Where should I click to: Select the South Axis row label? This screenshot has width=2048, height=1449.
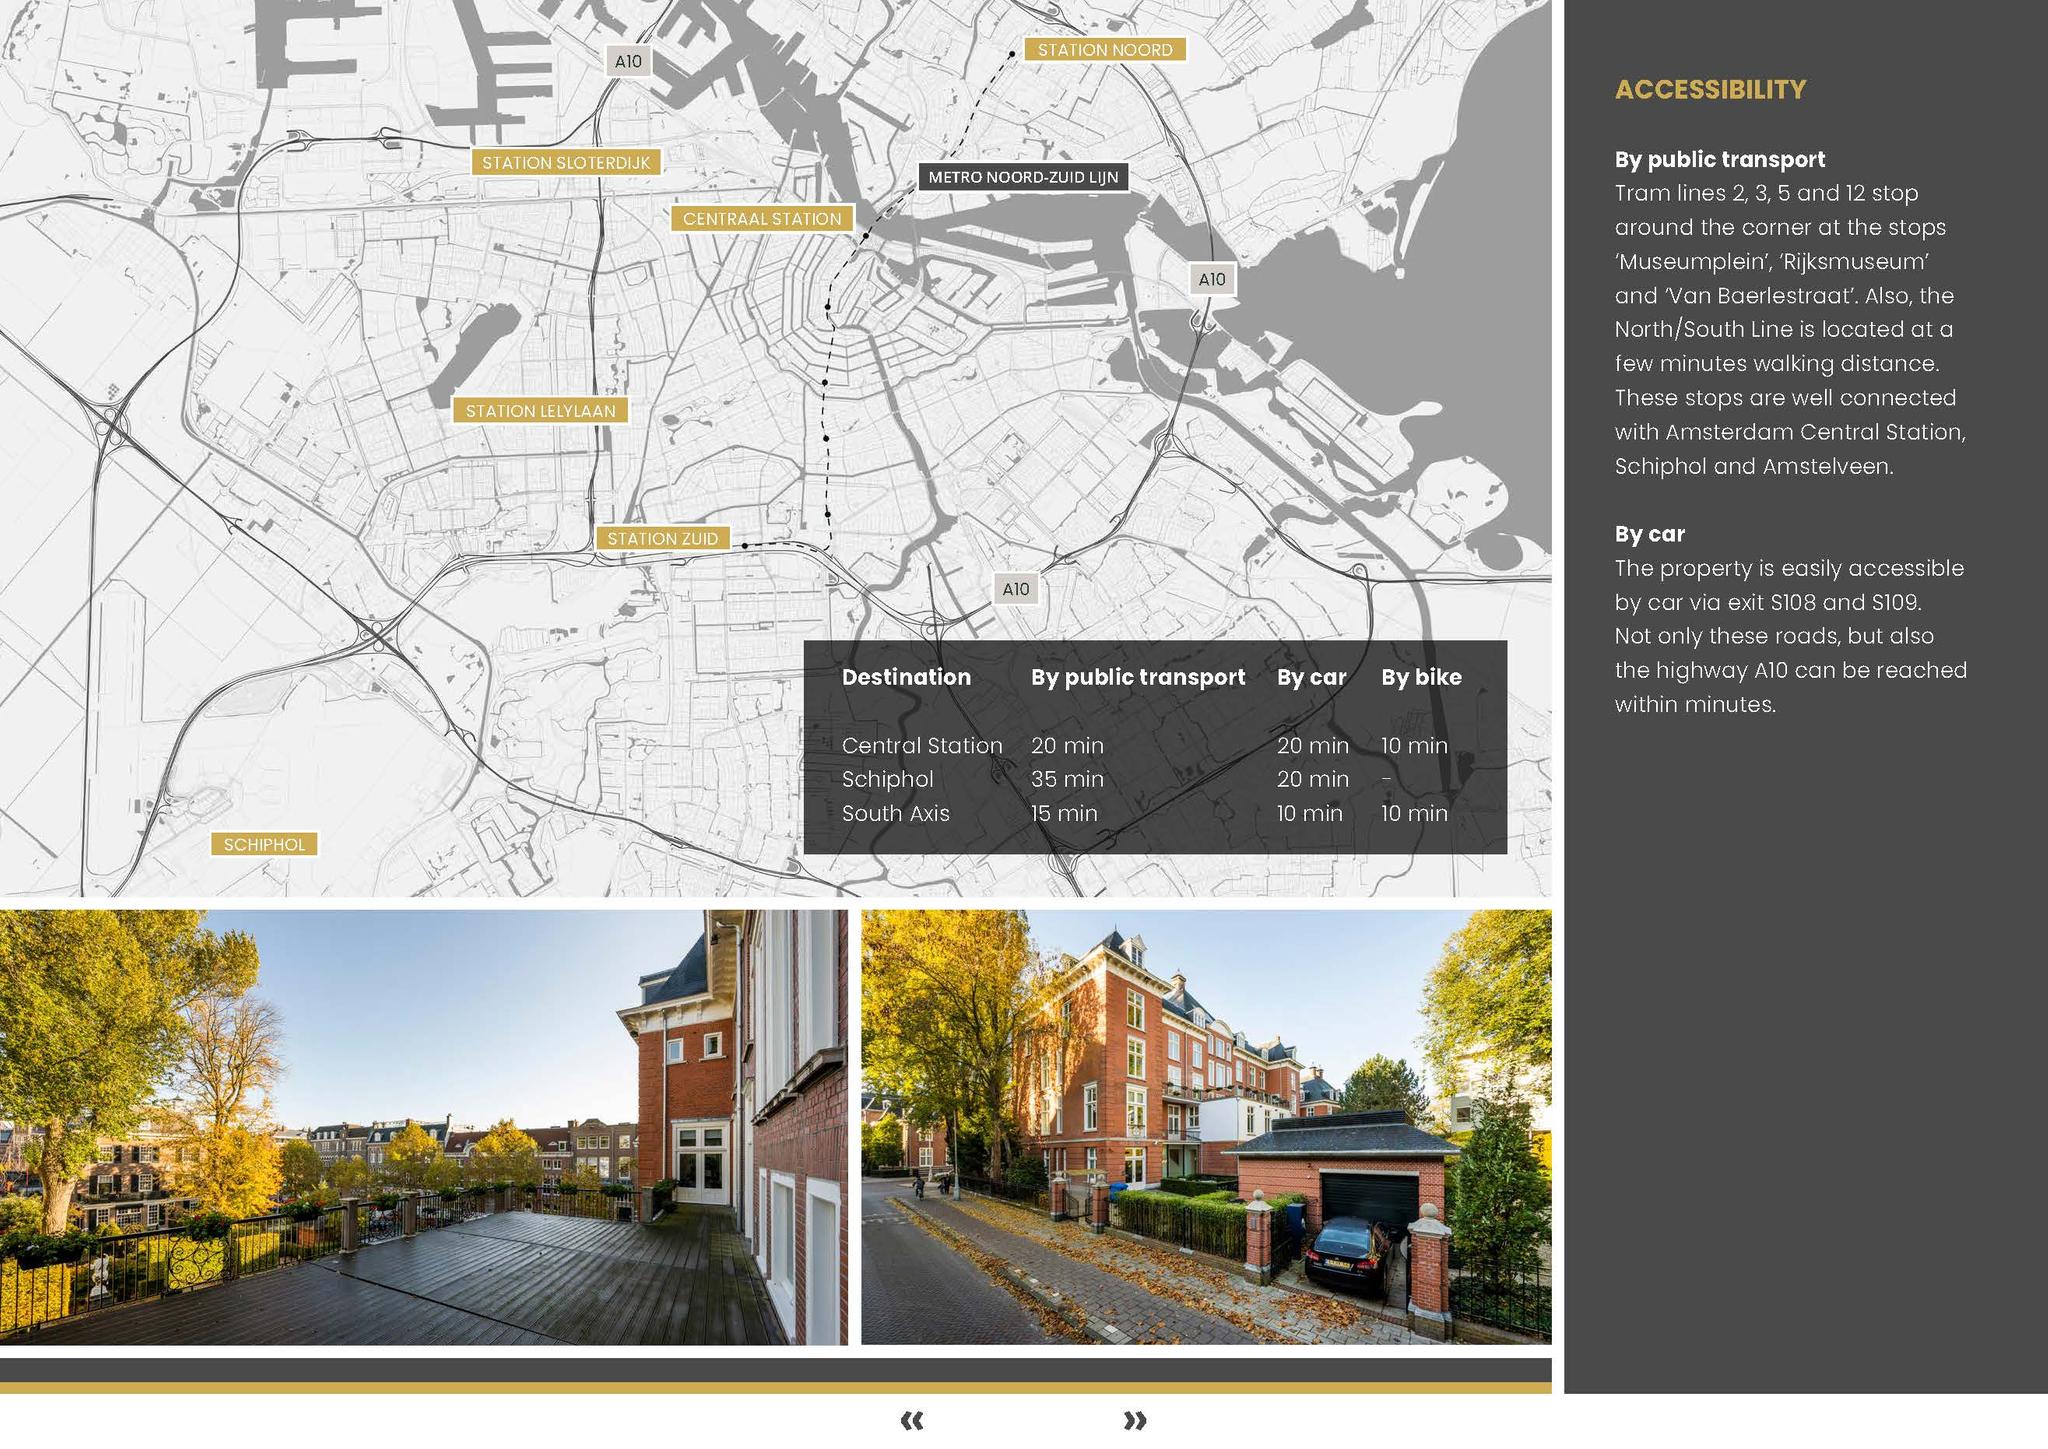[x=896, y=813]
